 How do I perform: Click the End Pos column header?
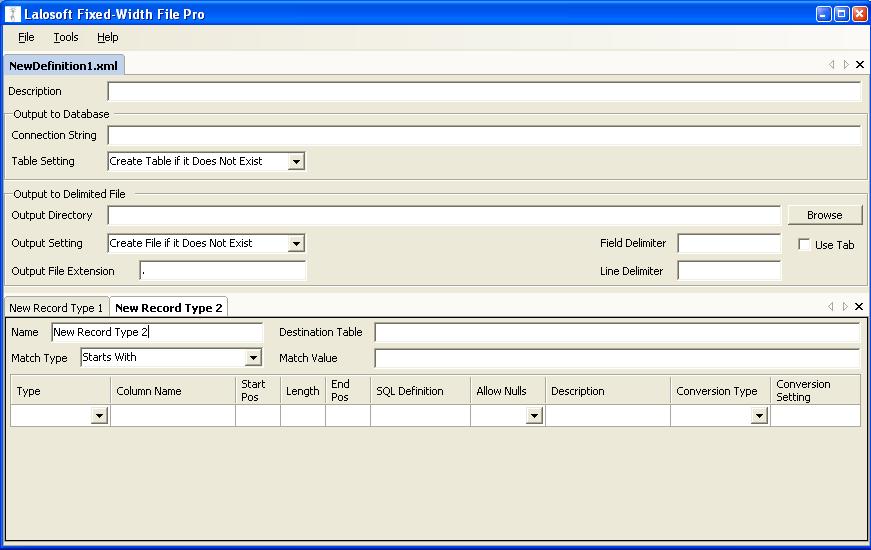click(348, 391)
